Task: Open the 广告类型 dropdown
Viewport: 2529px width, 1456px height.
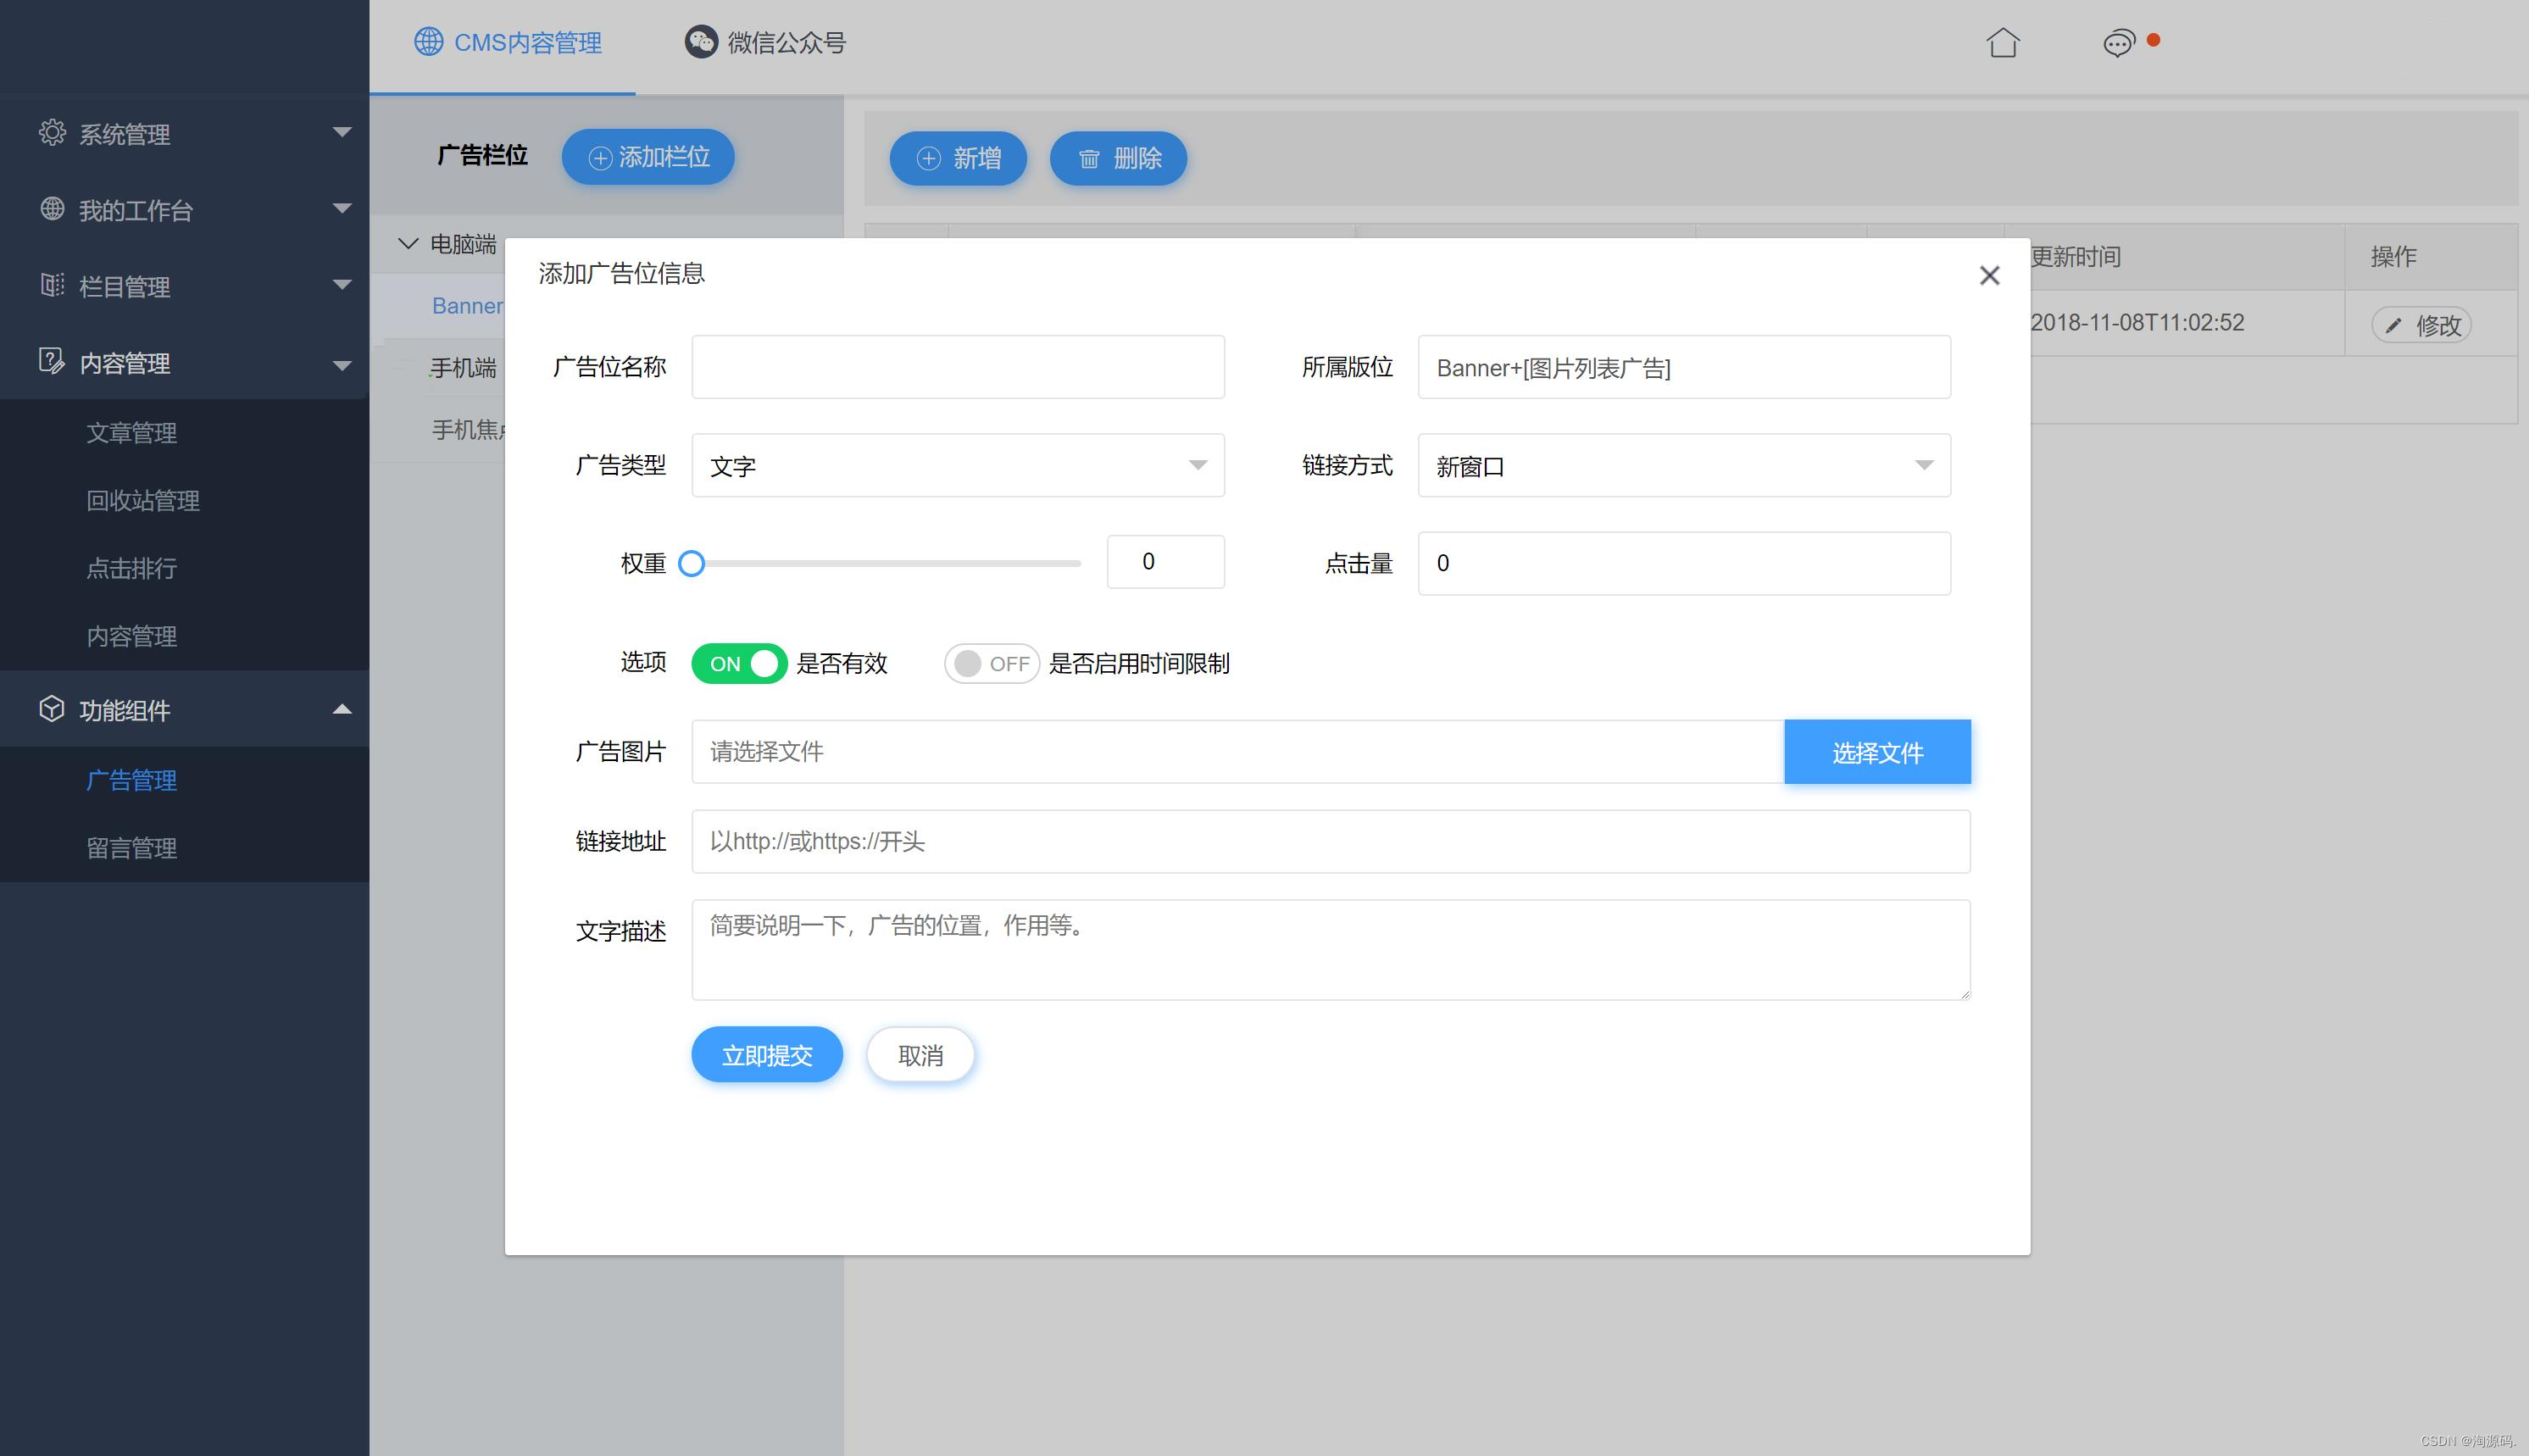Action: coord(957,465)
